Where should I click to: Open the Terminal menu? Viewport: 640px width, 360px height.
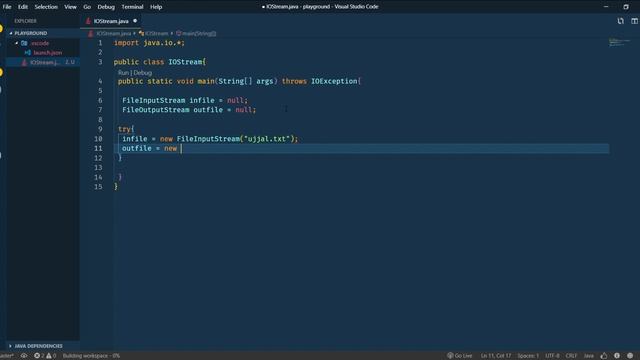(x=132, y=7)
